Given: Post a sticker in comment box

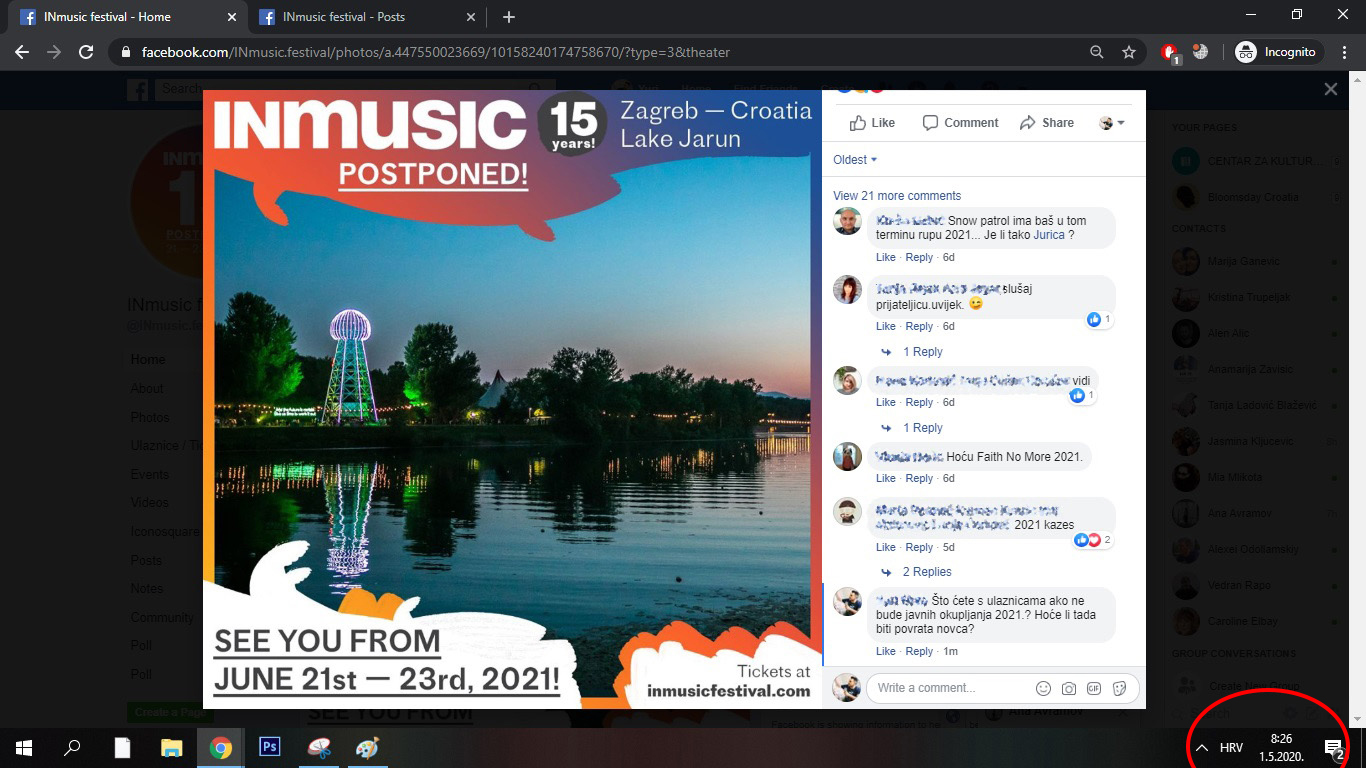Looking at the screenshot, I should [x=1120, y=688].
